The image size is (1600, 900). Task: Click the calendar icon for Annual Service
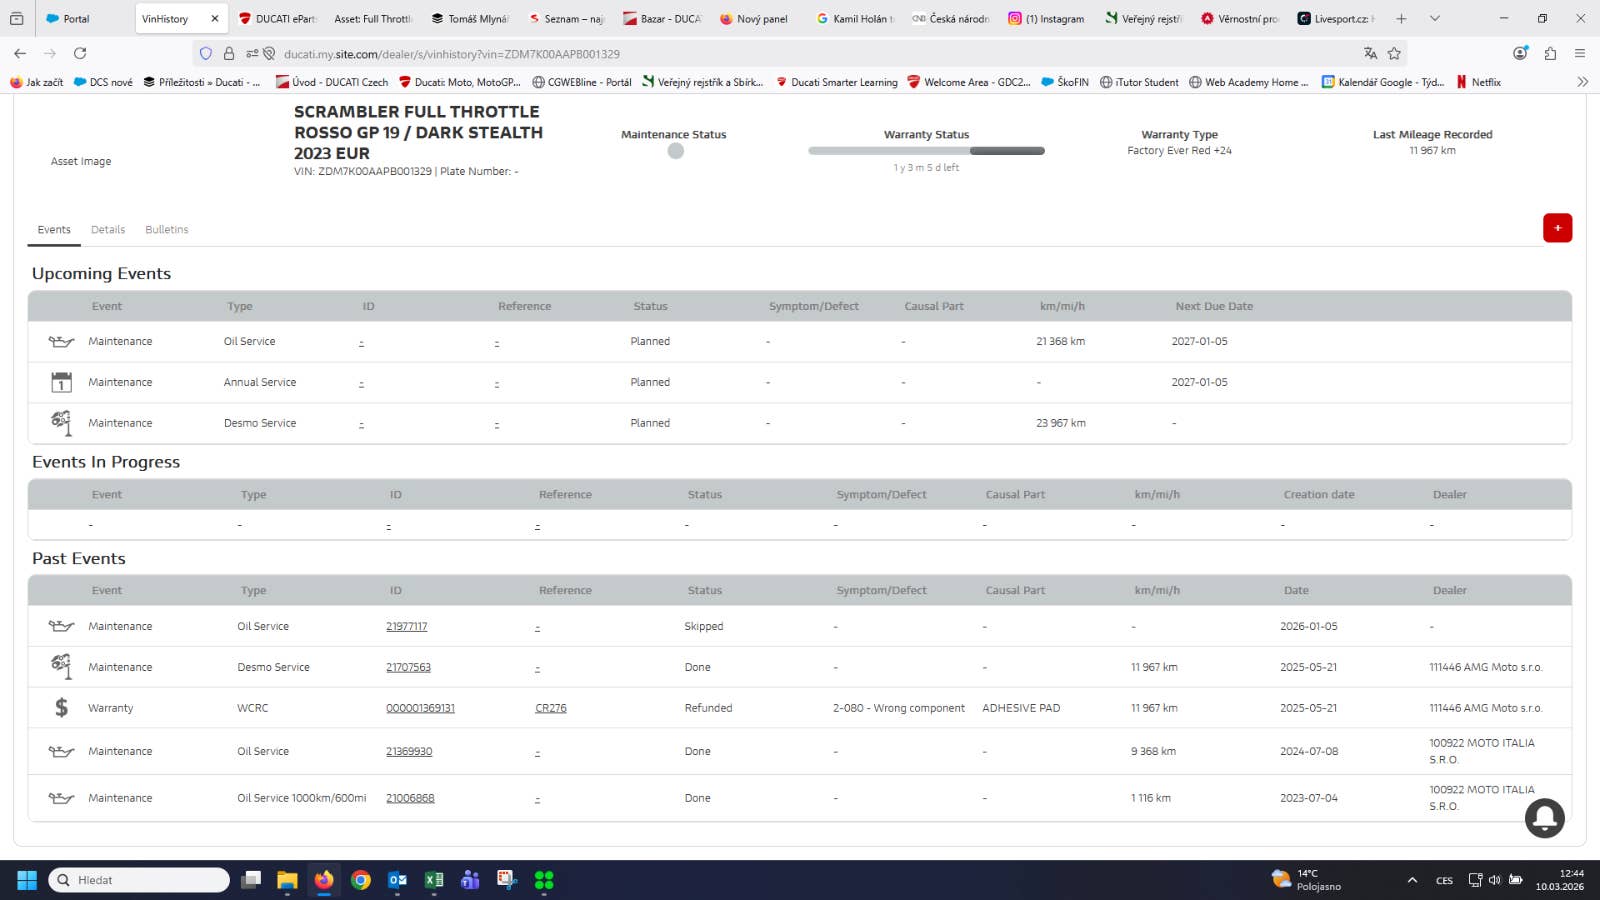(61, 382)
